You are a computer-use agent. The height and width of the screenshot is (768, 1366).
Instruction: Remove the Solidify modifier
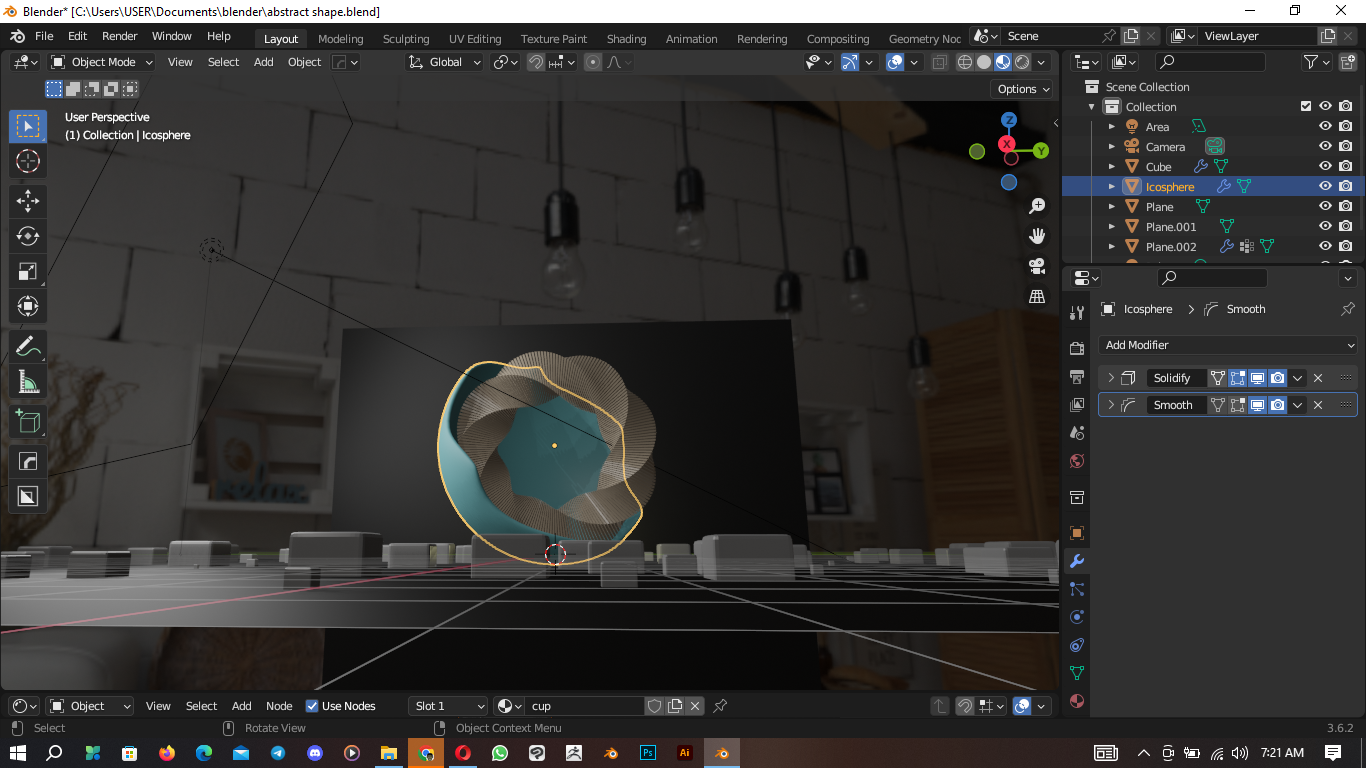pyautogui.click(x=1318, y=378)
